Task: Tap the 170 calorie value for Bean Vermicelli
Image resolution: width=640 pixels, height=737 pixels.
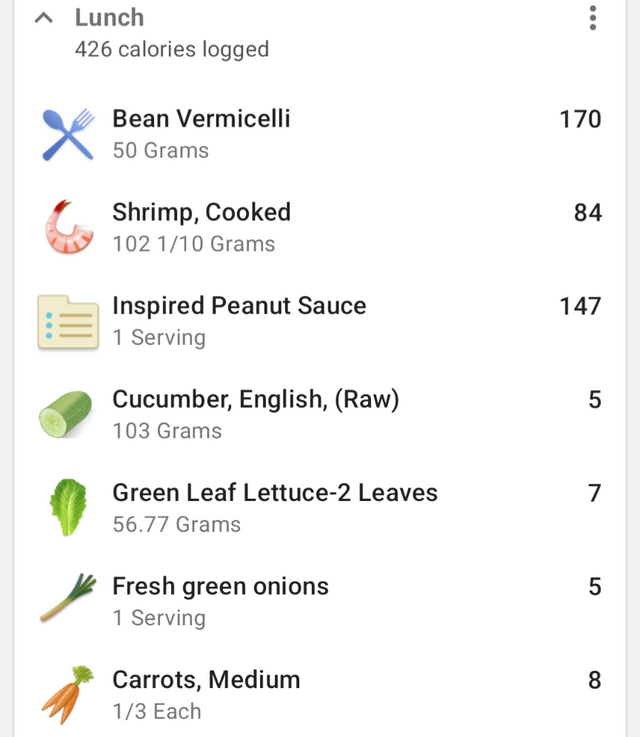Action: click(x=580, y=119)
